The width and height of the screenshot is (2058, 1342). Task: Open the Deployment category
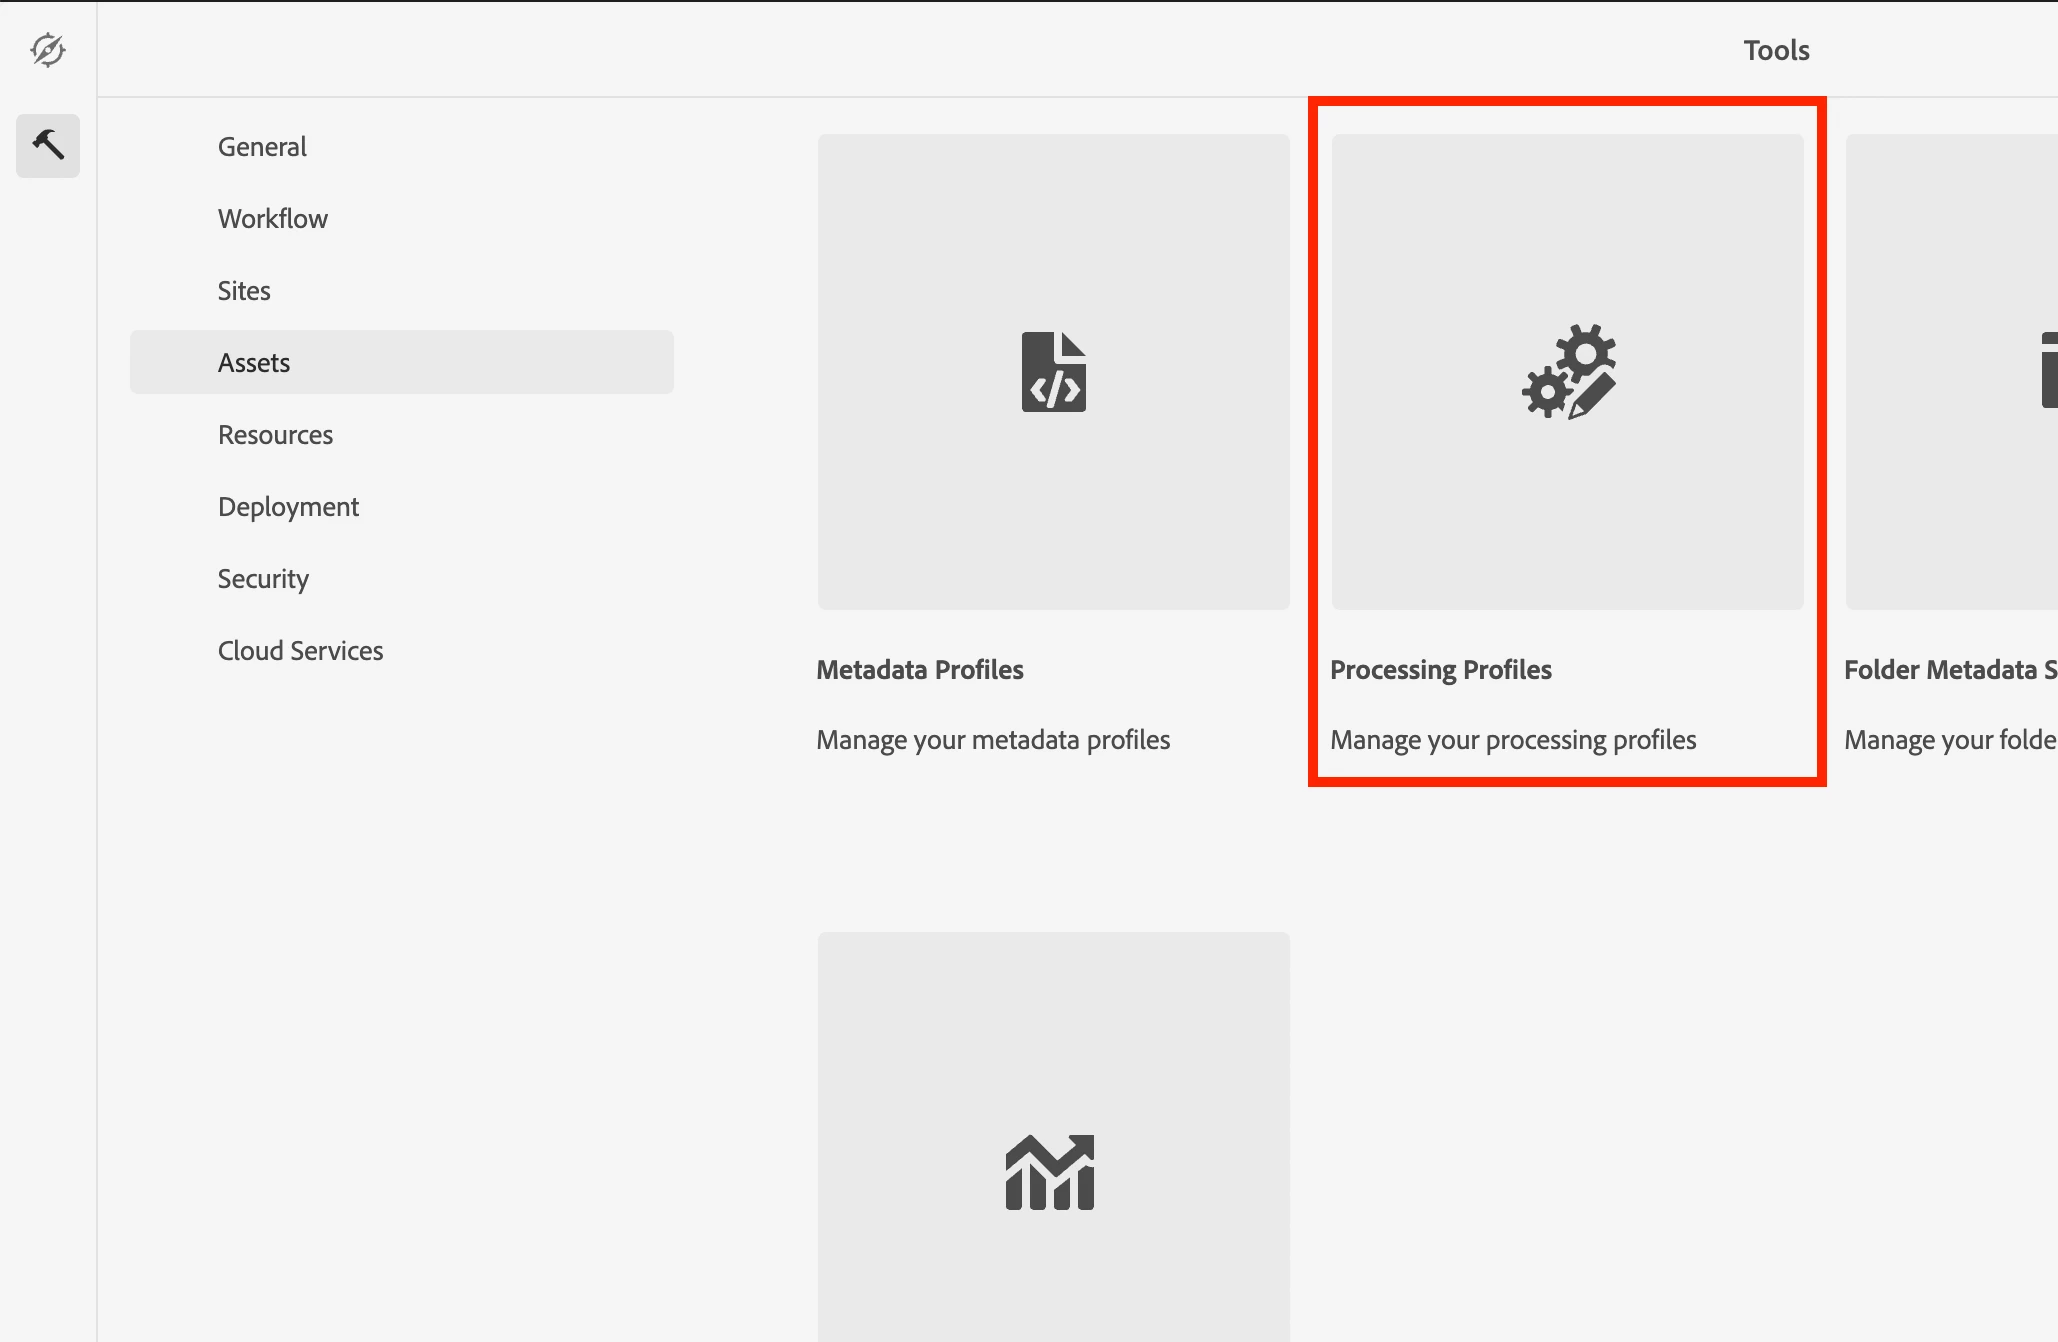click(288, 506)
